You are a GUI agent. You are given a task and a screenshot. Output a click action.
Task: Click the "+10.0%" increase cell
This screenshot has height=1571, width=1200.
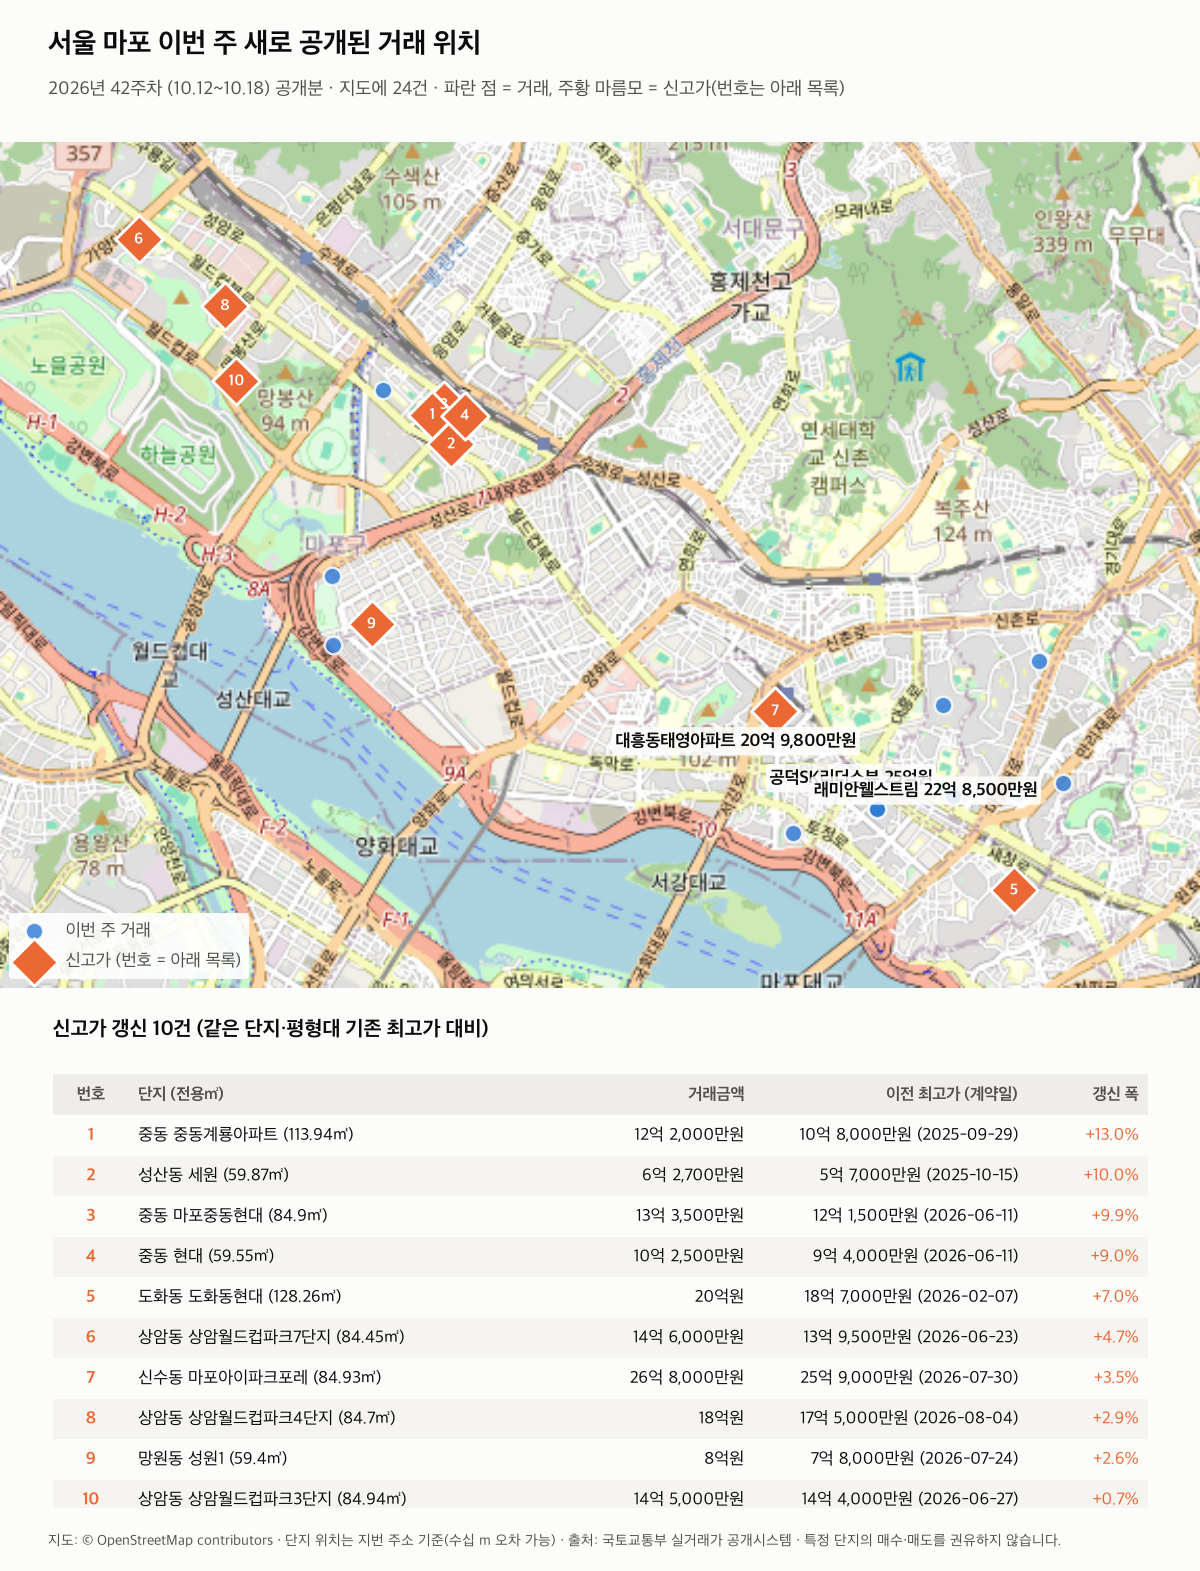[x=1111, y=1175]
